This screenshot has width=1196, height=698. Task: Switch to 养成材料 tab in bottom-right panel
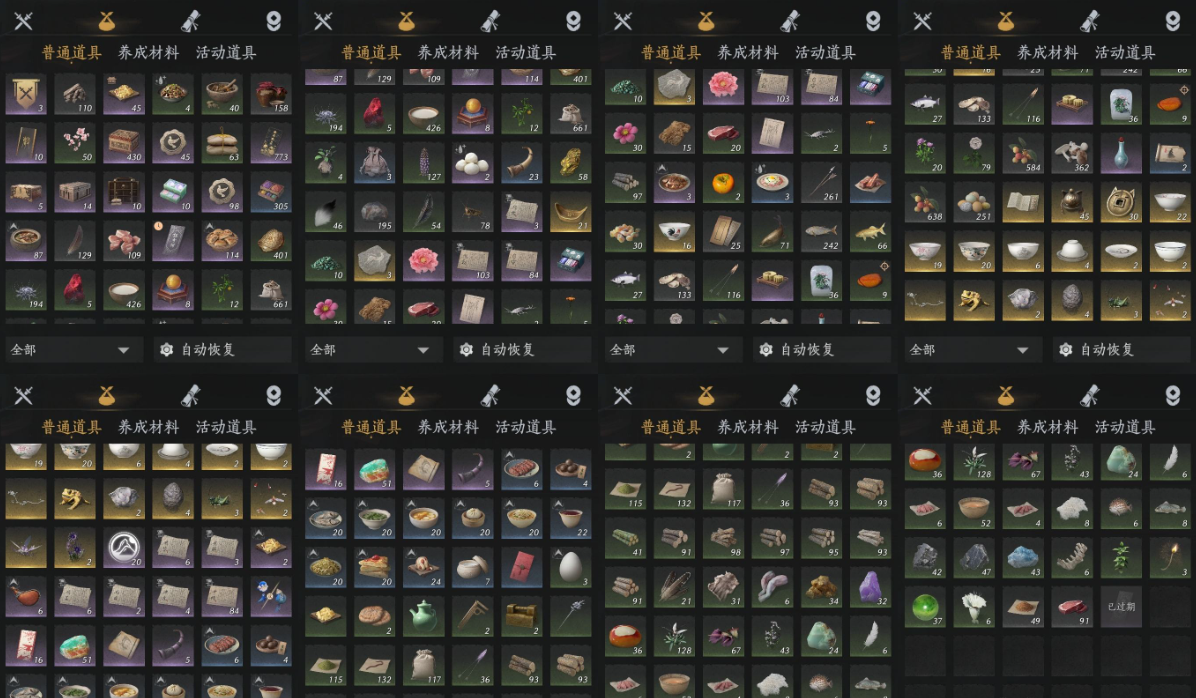tap(1047, 427)
